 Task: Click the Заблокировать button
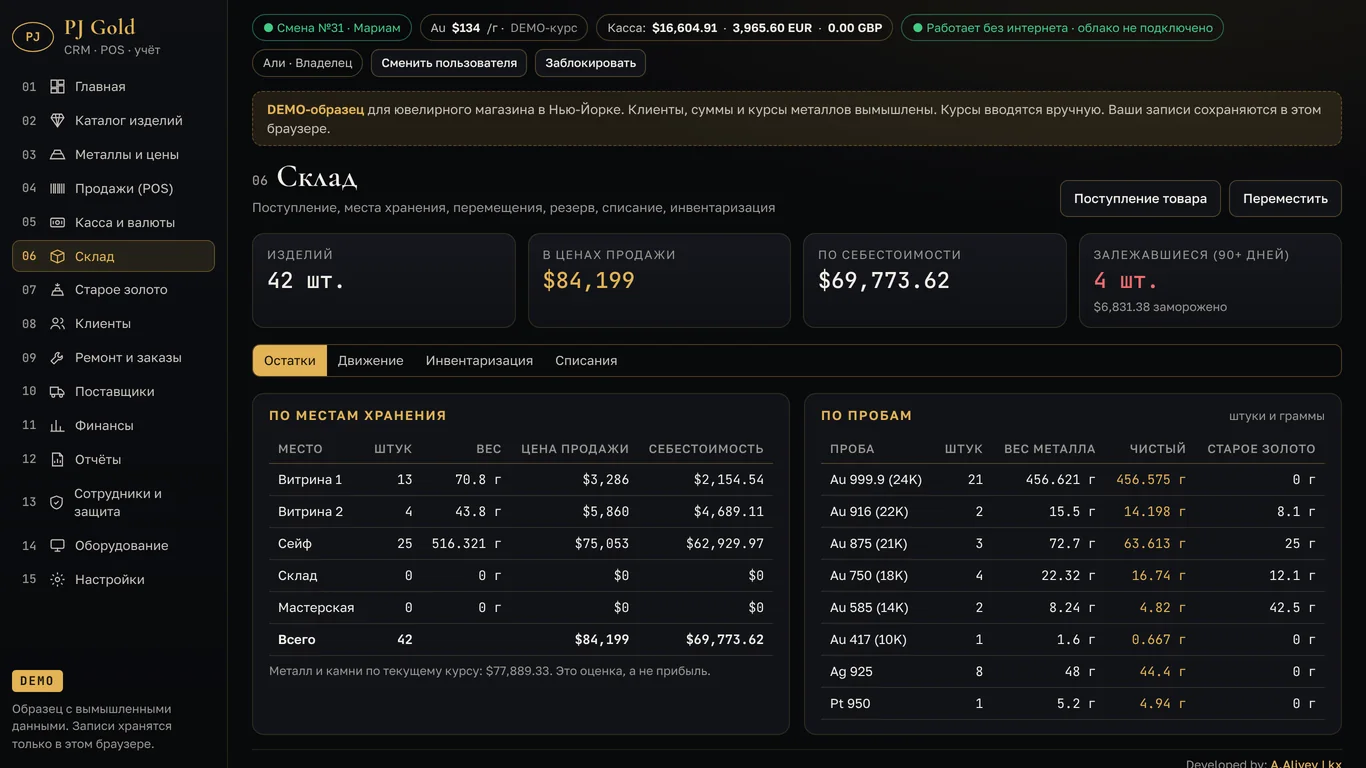point(590,63)
